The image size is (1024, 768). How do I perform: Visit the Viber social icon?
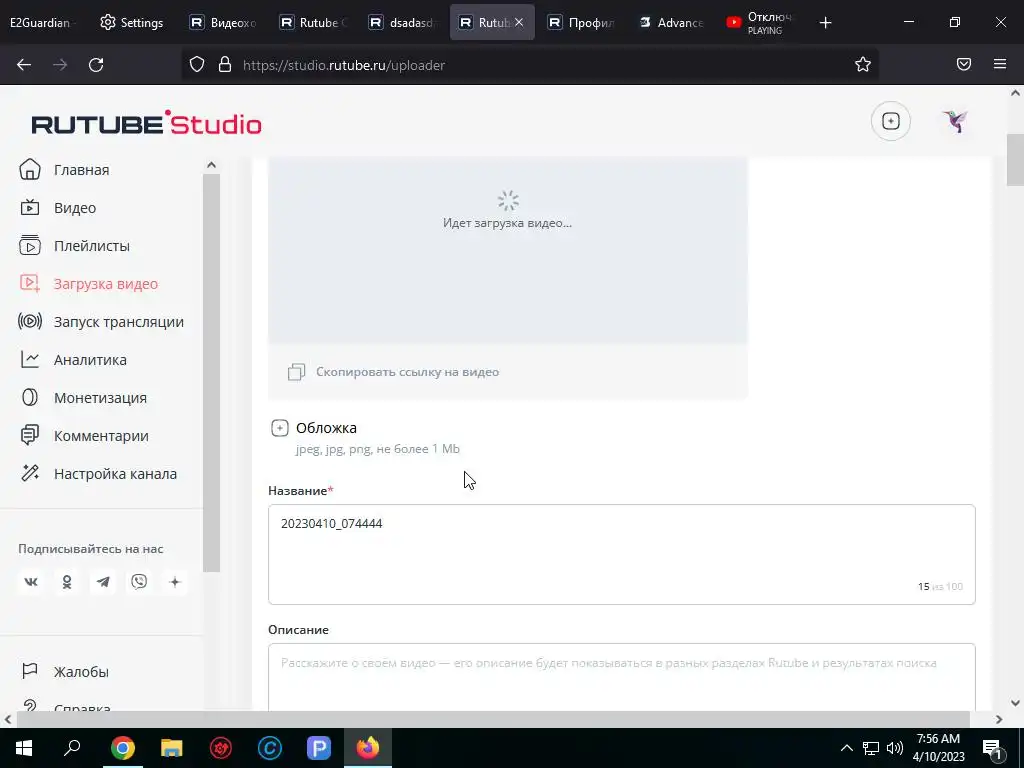click(x=138, y=582)
